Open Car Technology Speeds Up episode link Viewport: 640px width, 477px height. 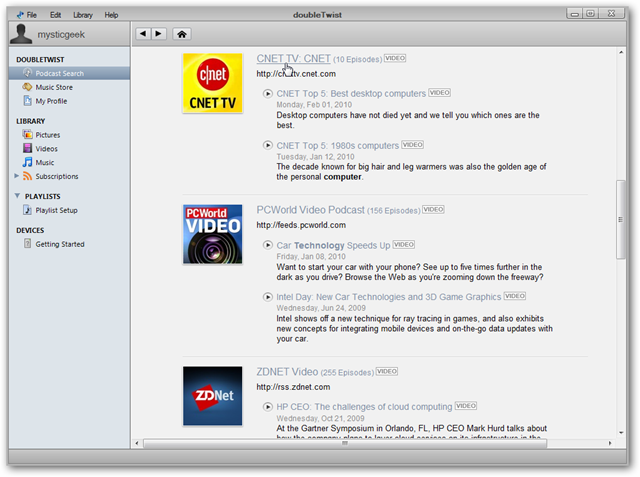point(333,245)
